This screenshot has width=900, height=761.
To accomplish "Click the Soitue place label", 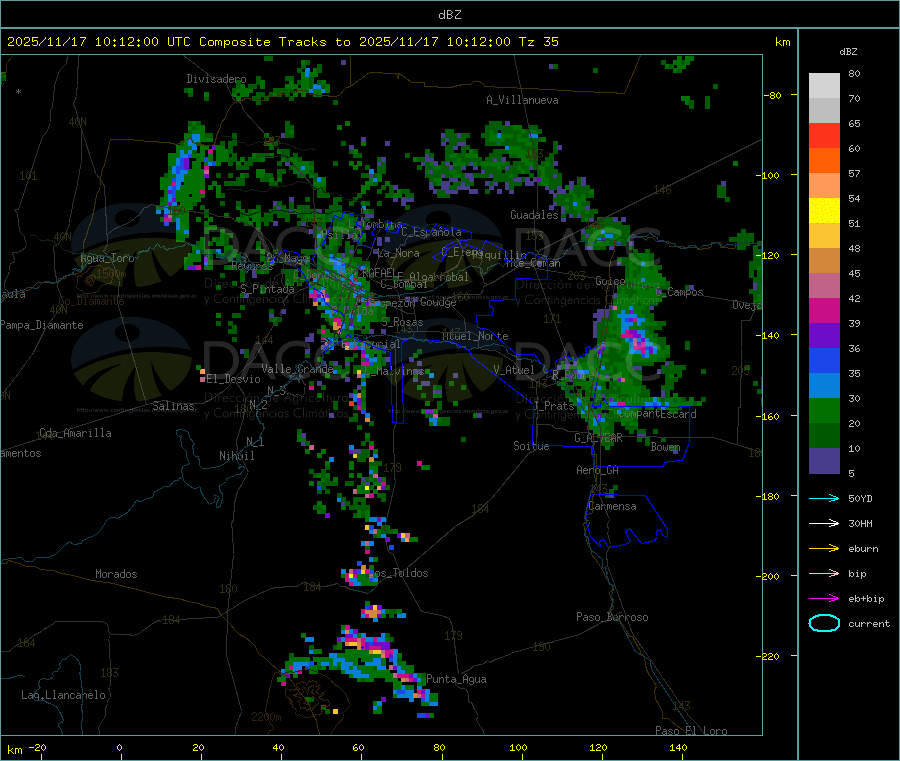I will coord(531,445).
